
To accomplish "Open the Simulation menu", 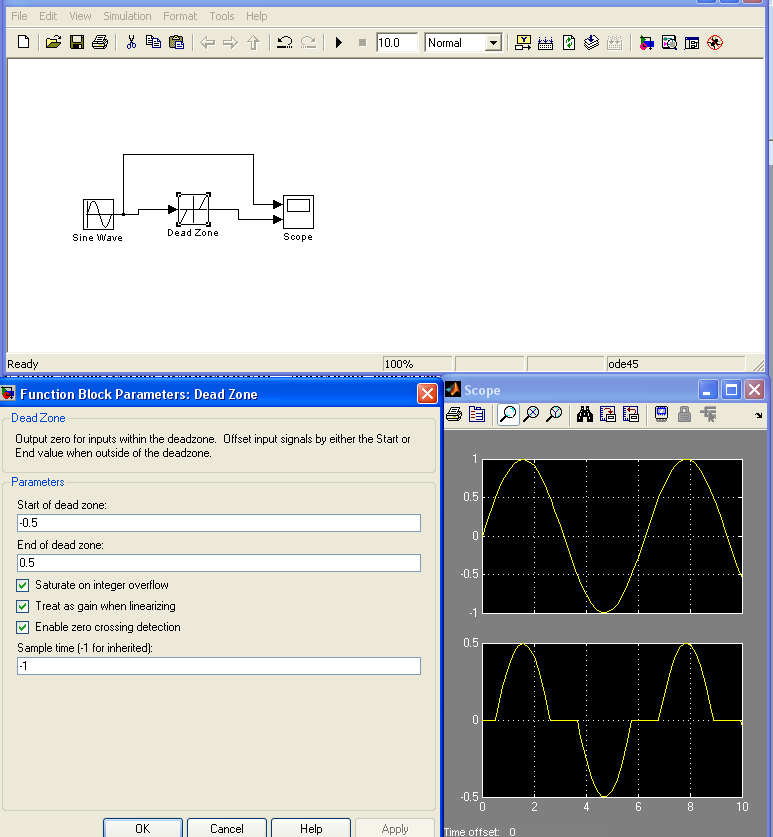I will pos(127,16).
